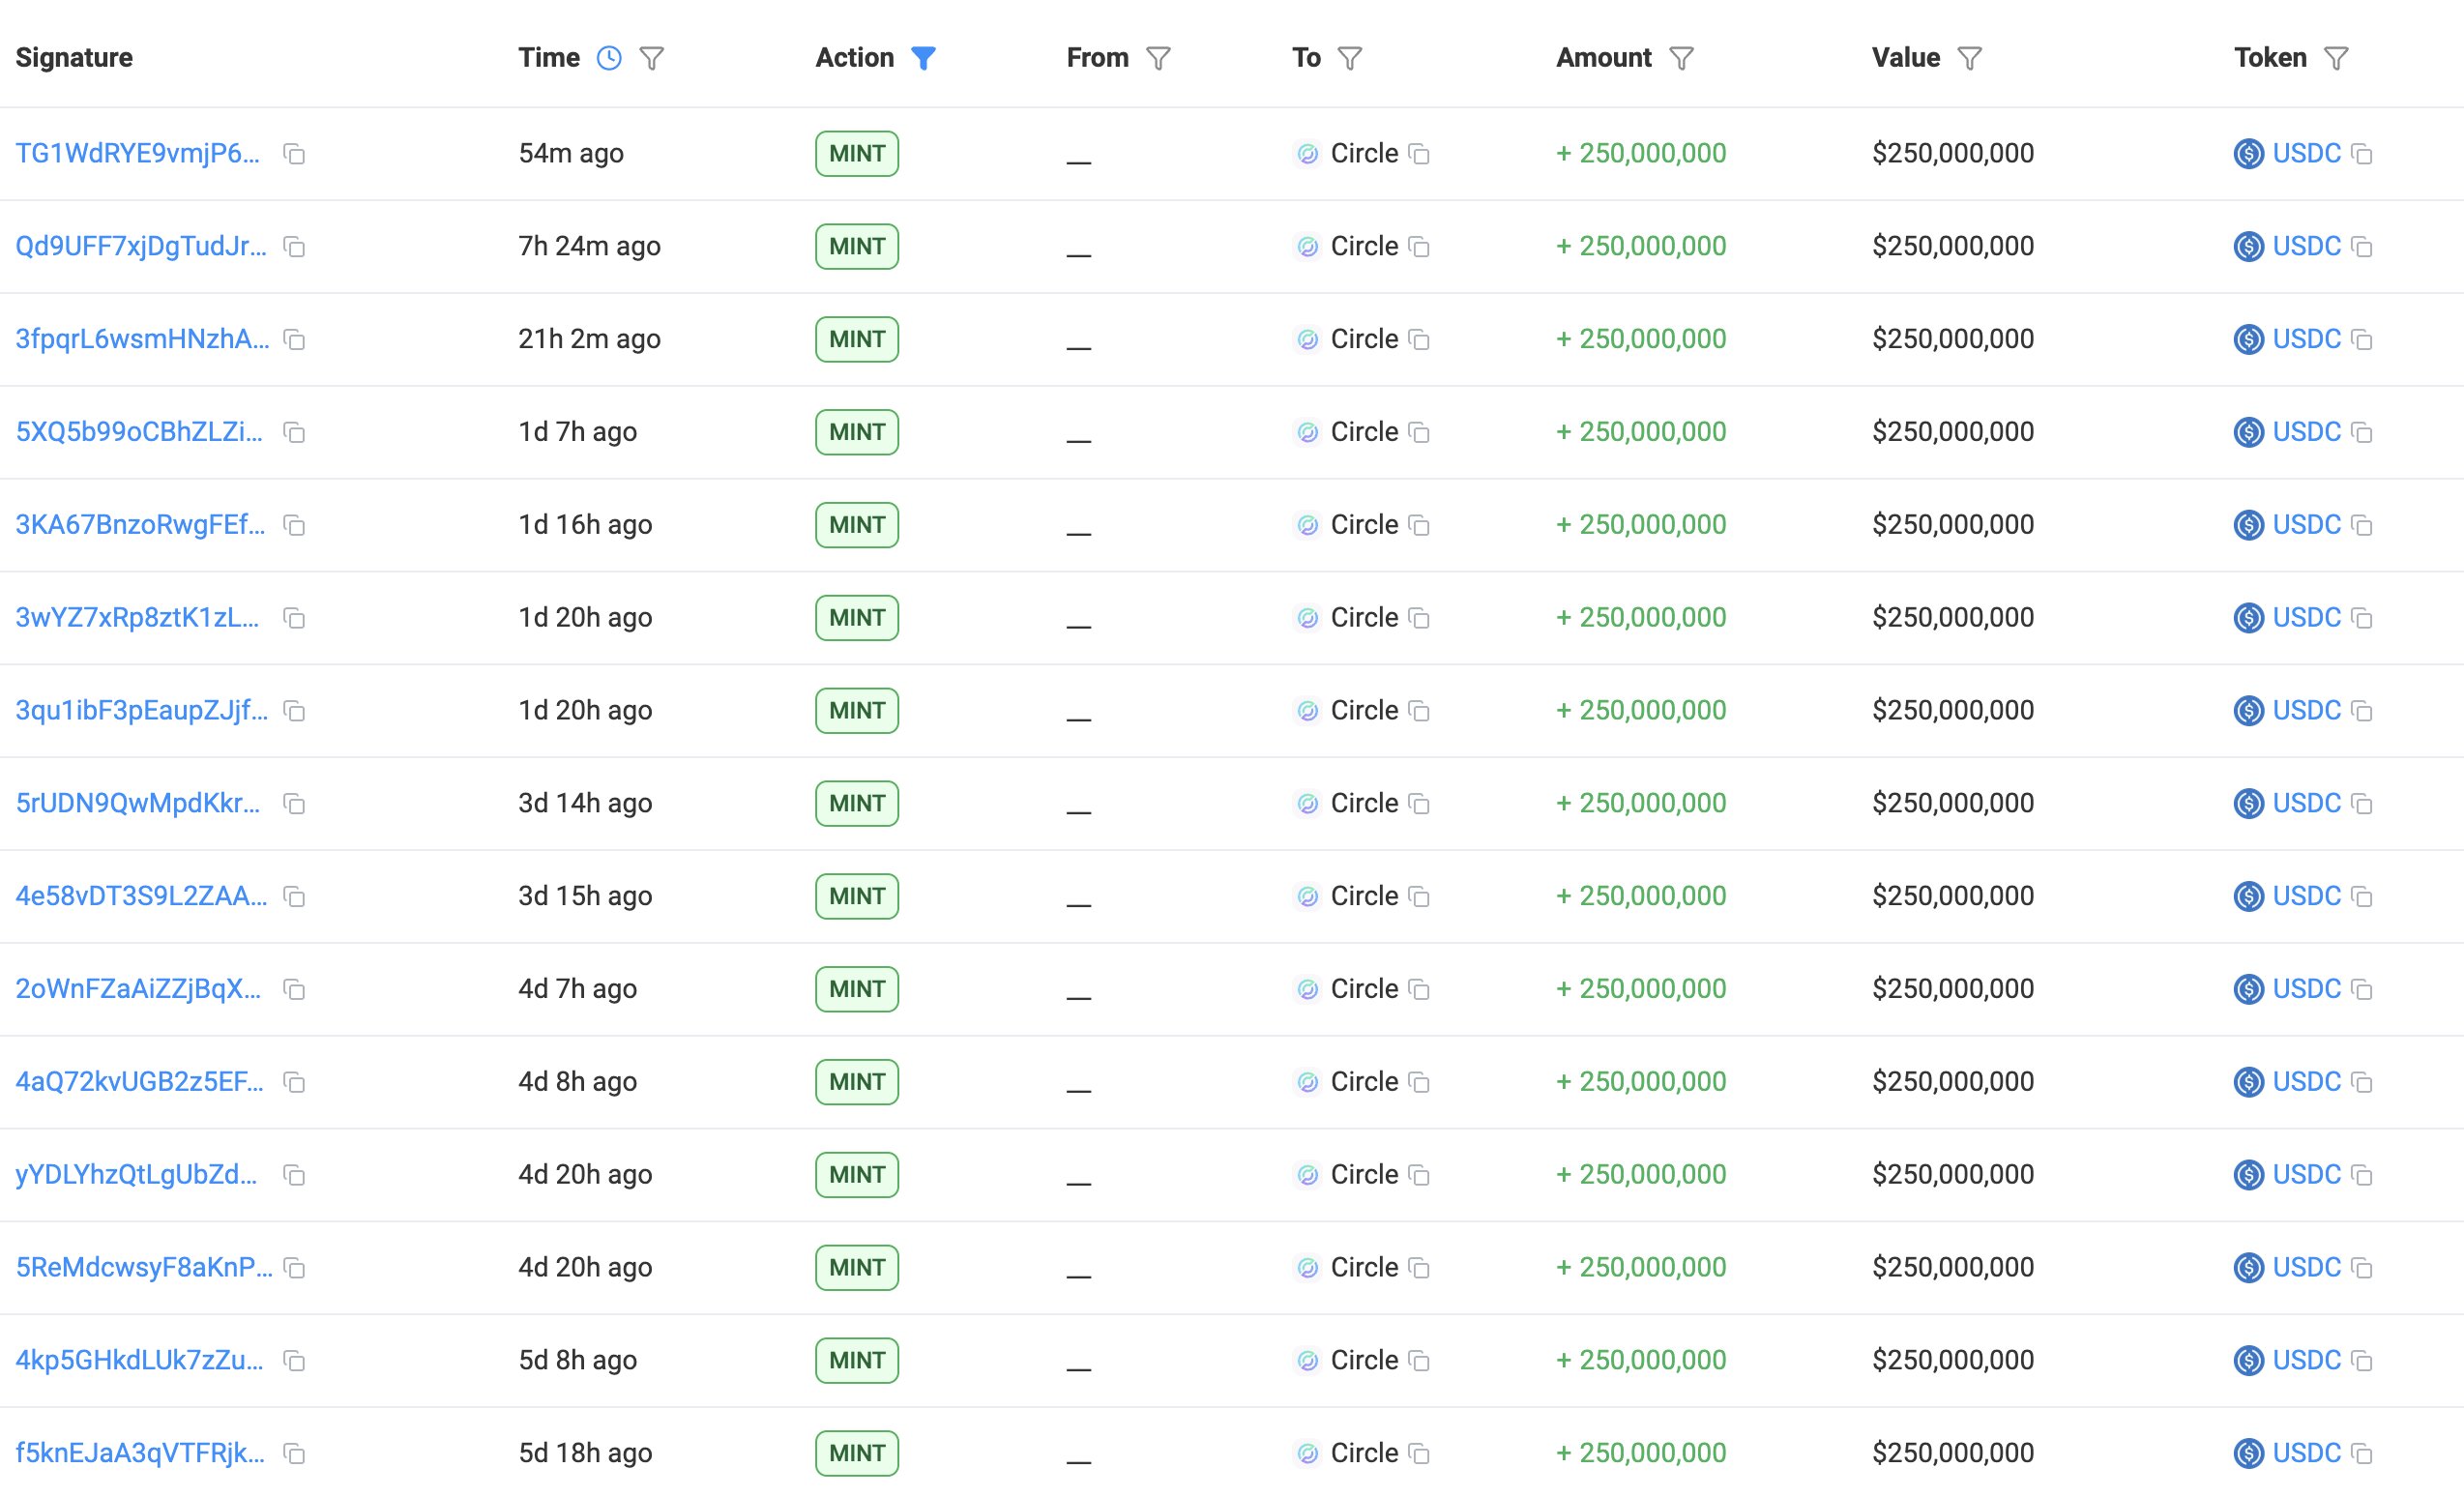
Task: Copy signature 5XQ5b99oCBhZLZi…
Action: [x=294, y=433]
